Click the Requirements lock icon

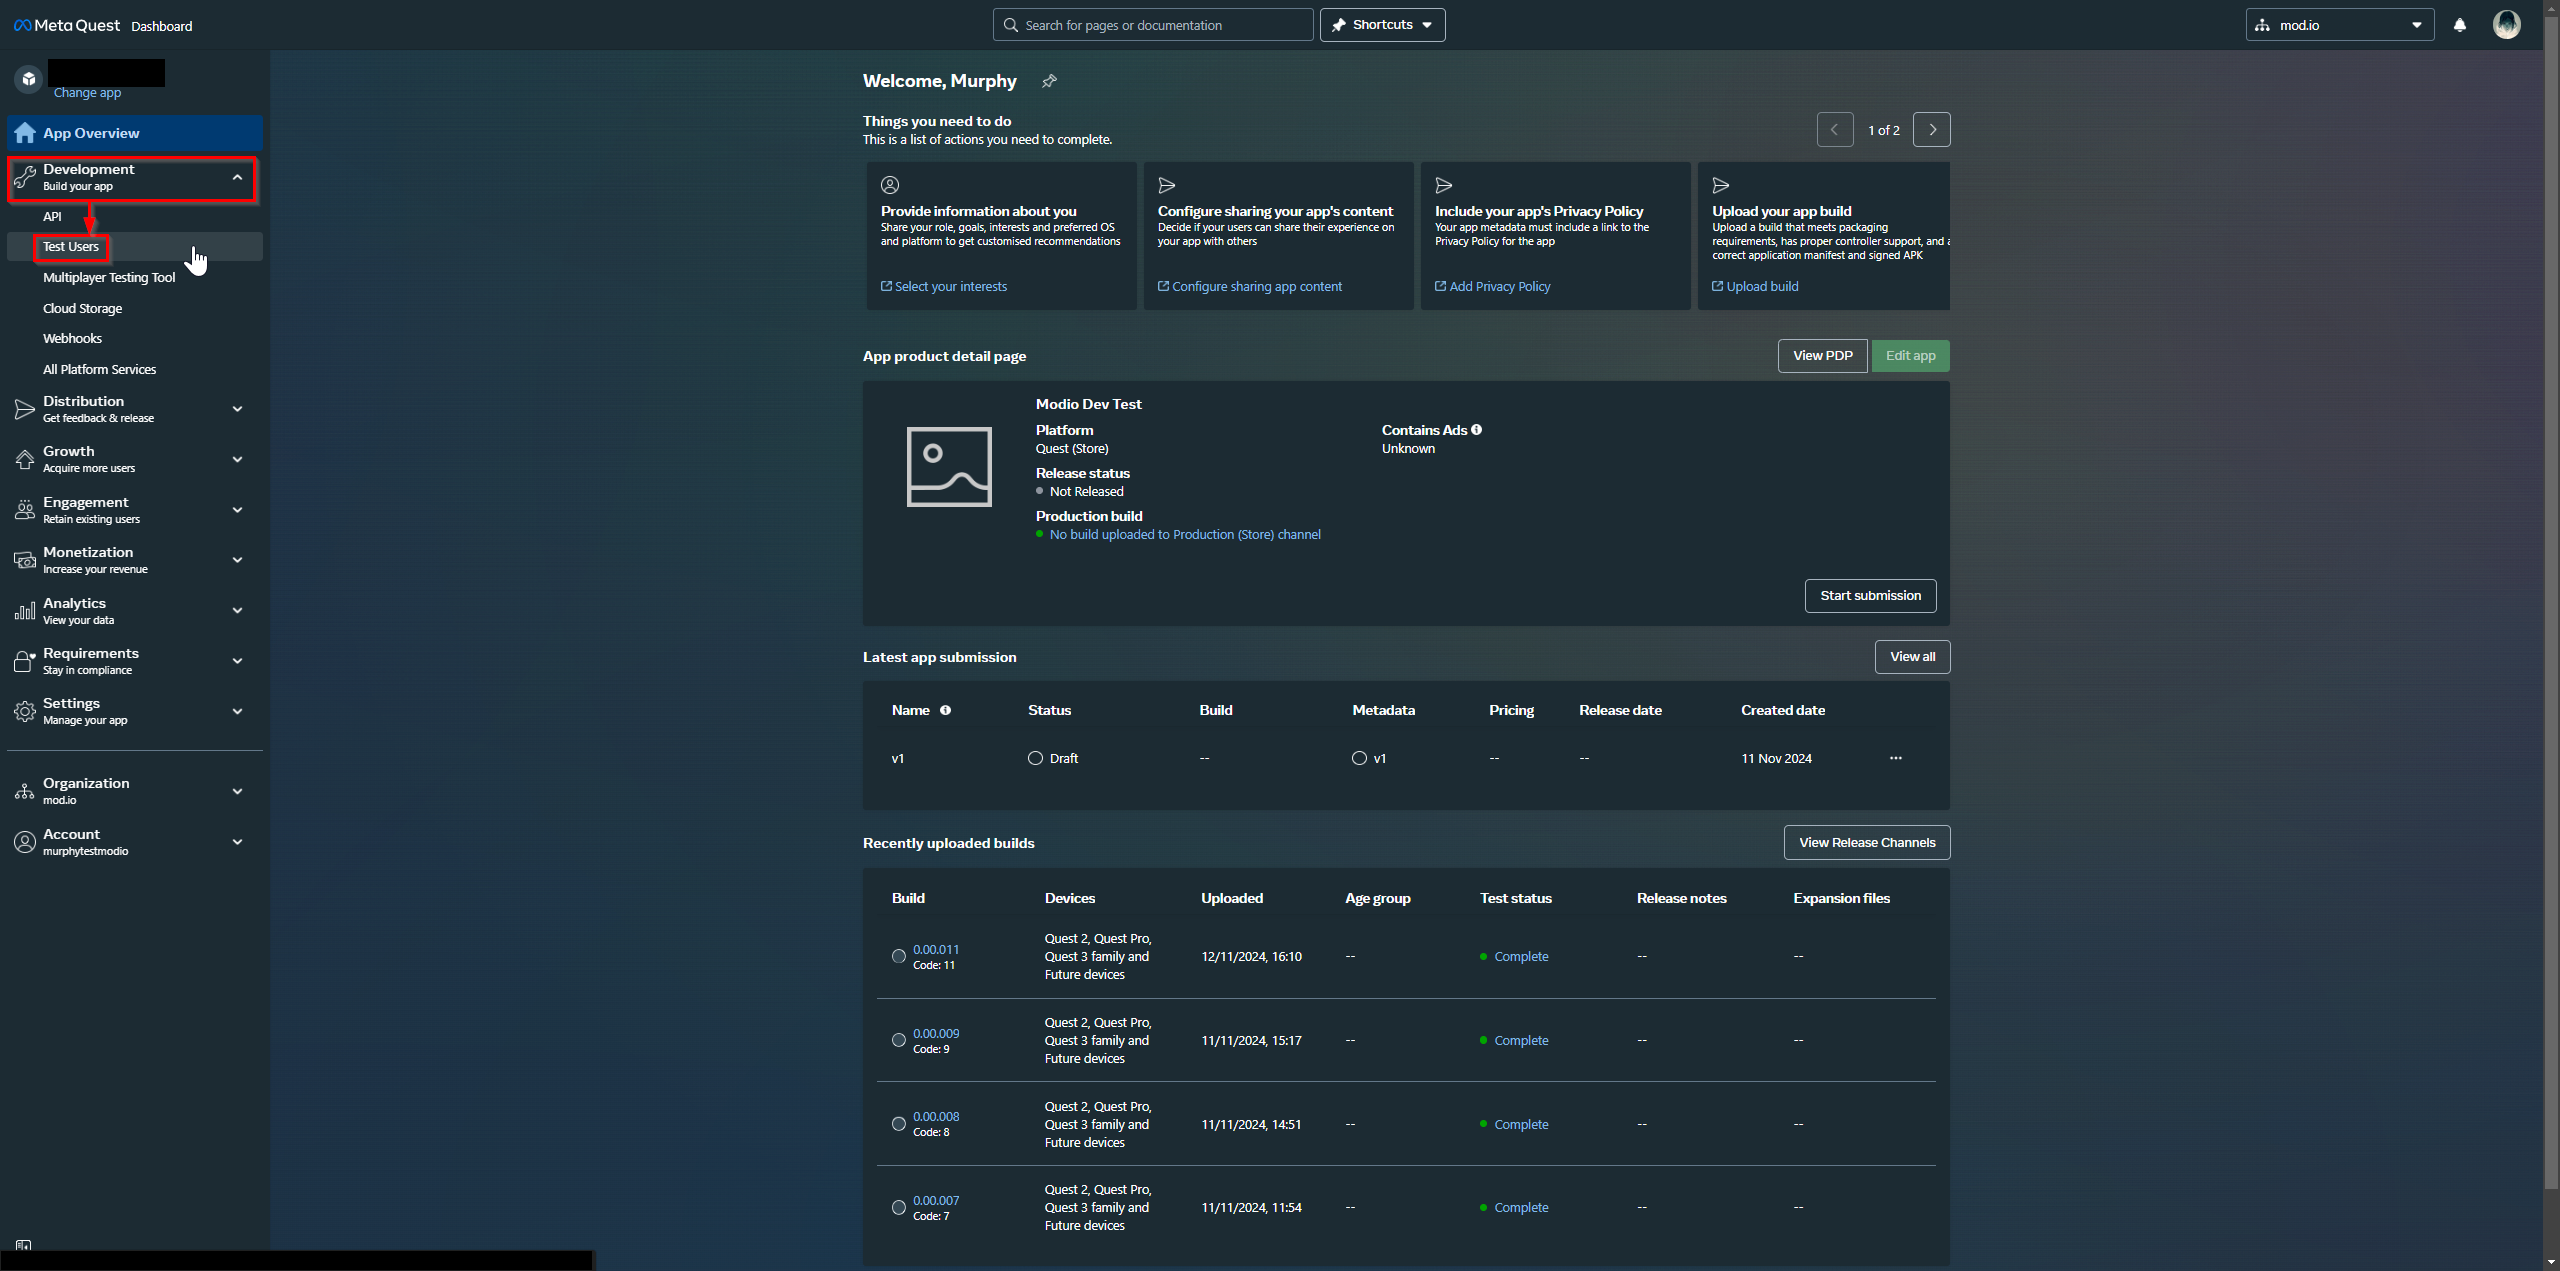click(x=25, y=661)
